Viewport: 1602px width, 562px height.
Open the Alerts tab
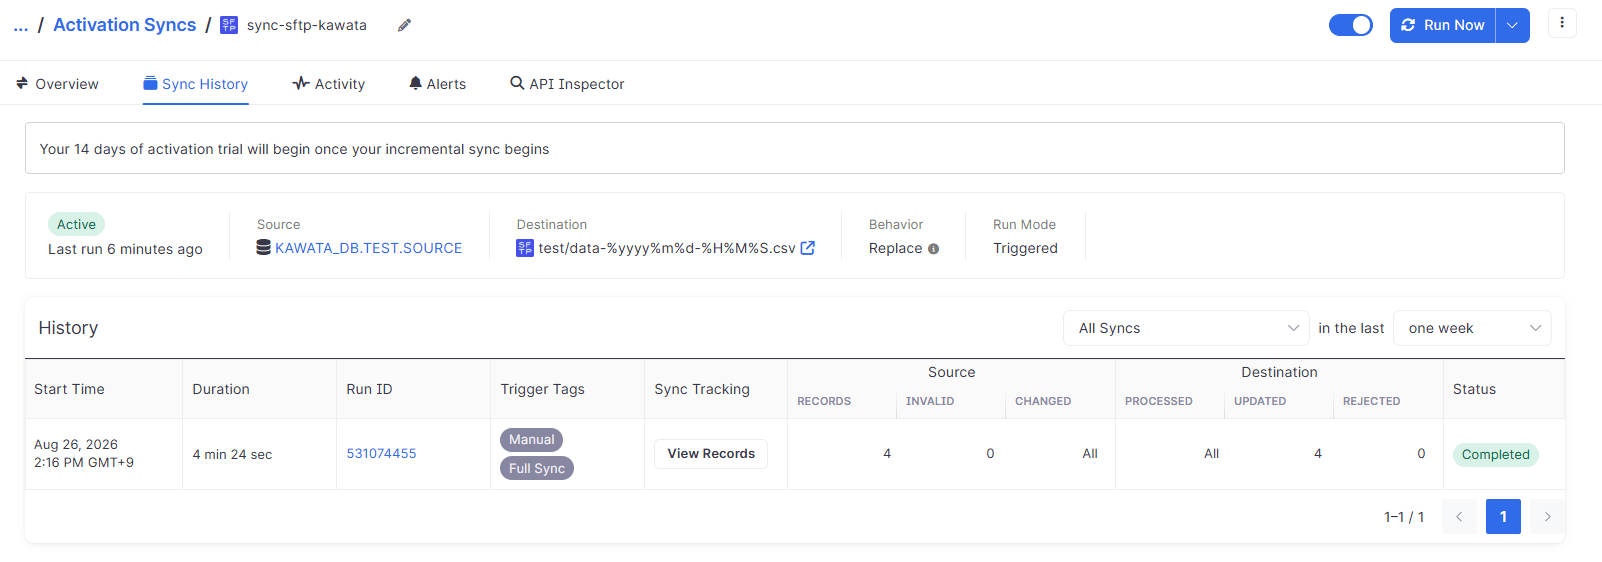point(437,84)
